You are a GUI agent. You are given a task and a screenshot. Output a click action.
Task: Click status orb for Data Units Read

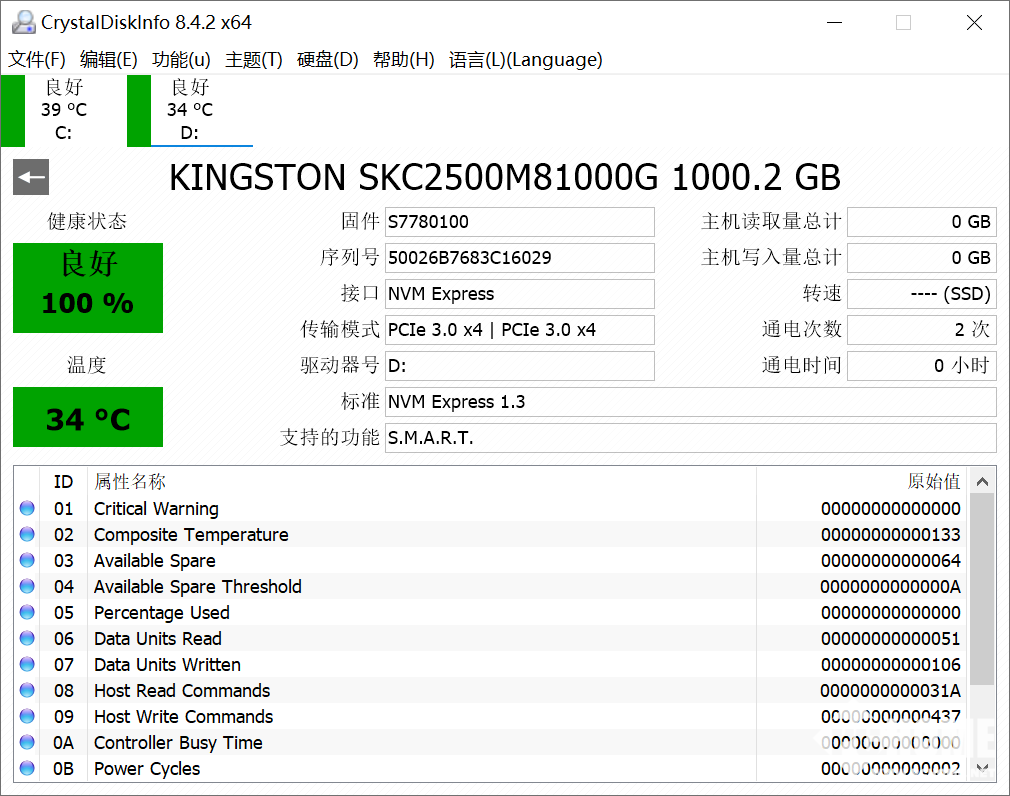[27, 638]
